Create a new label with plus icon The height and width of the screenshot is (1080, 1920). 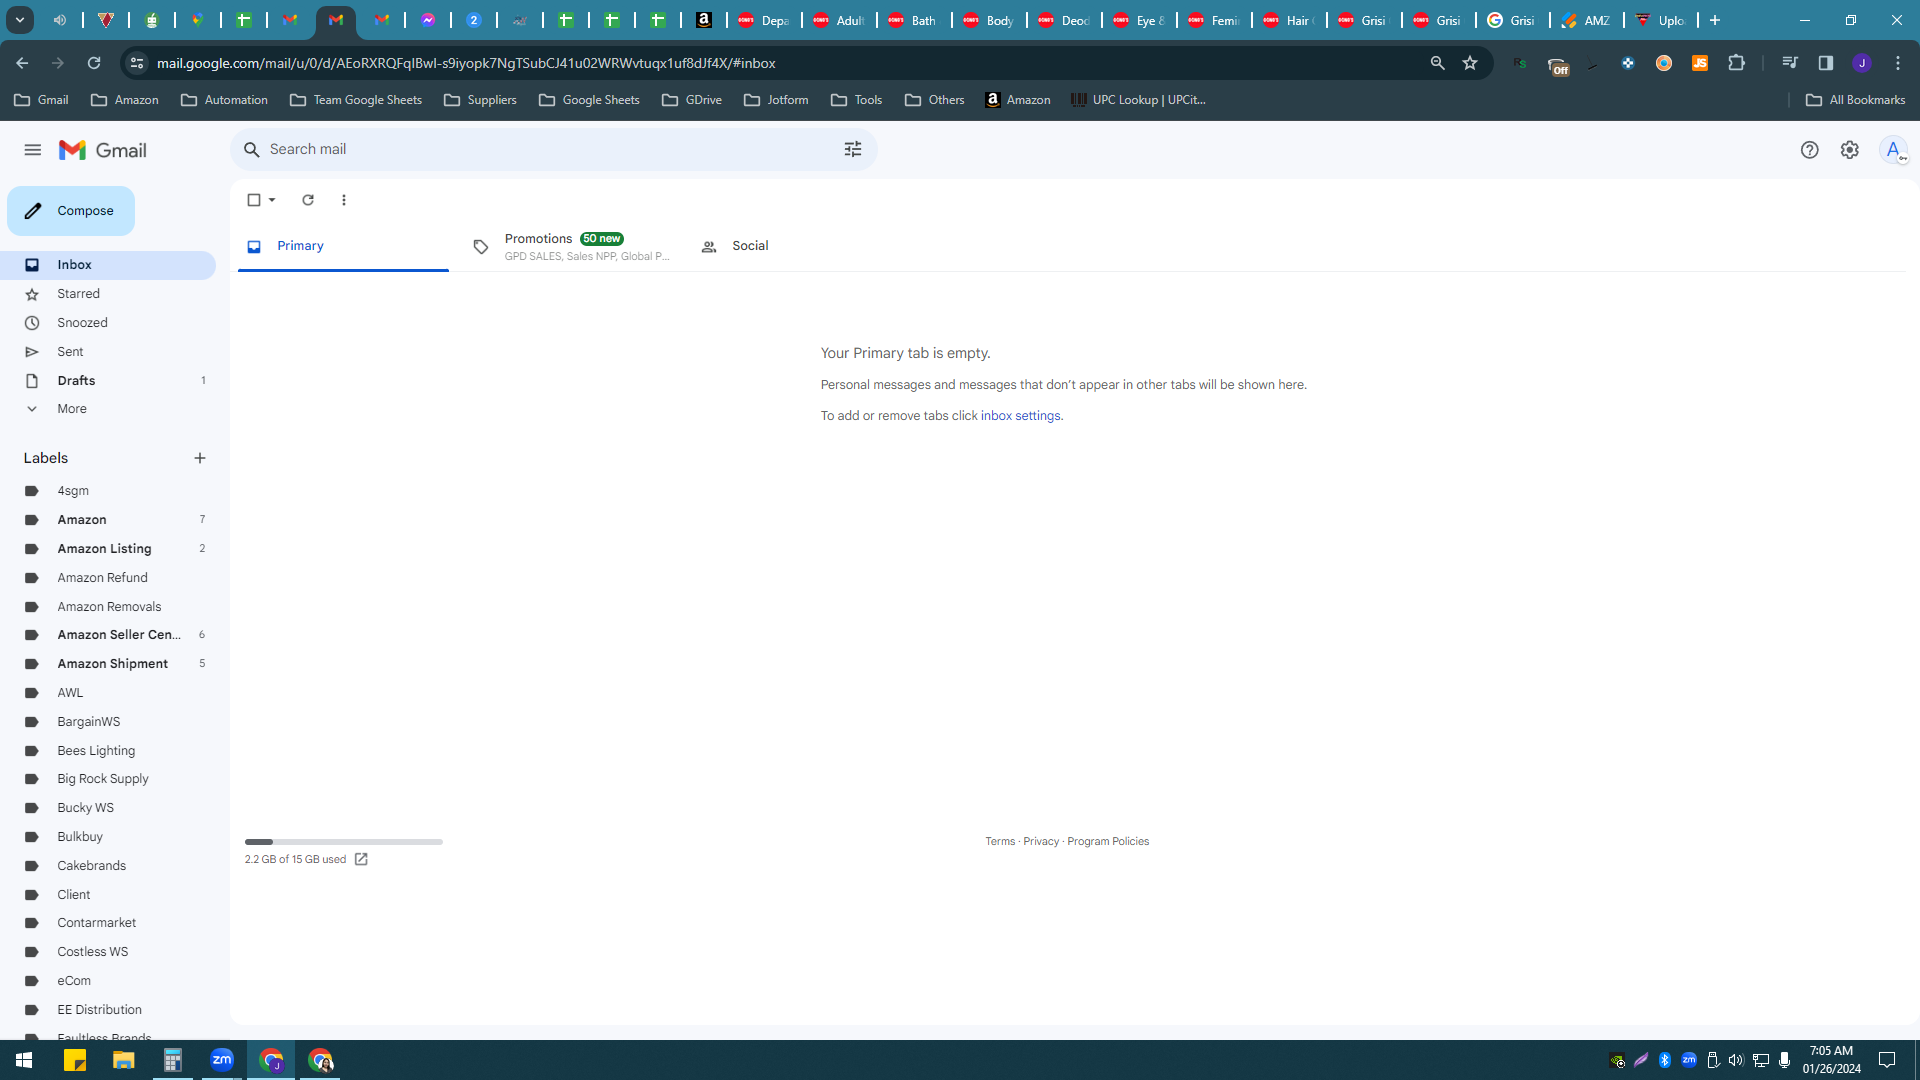200,458
